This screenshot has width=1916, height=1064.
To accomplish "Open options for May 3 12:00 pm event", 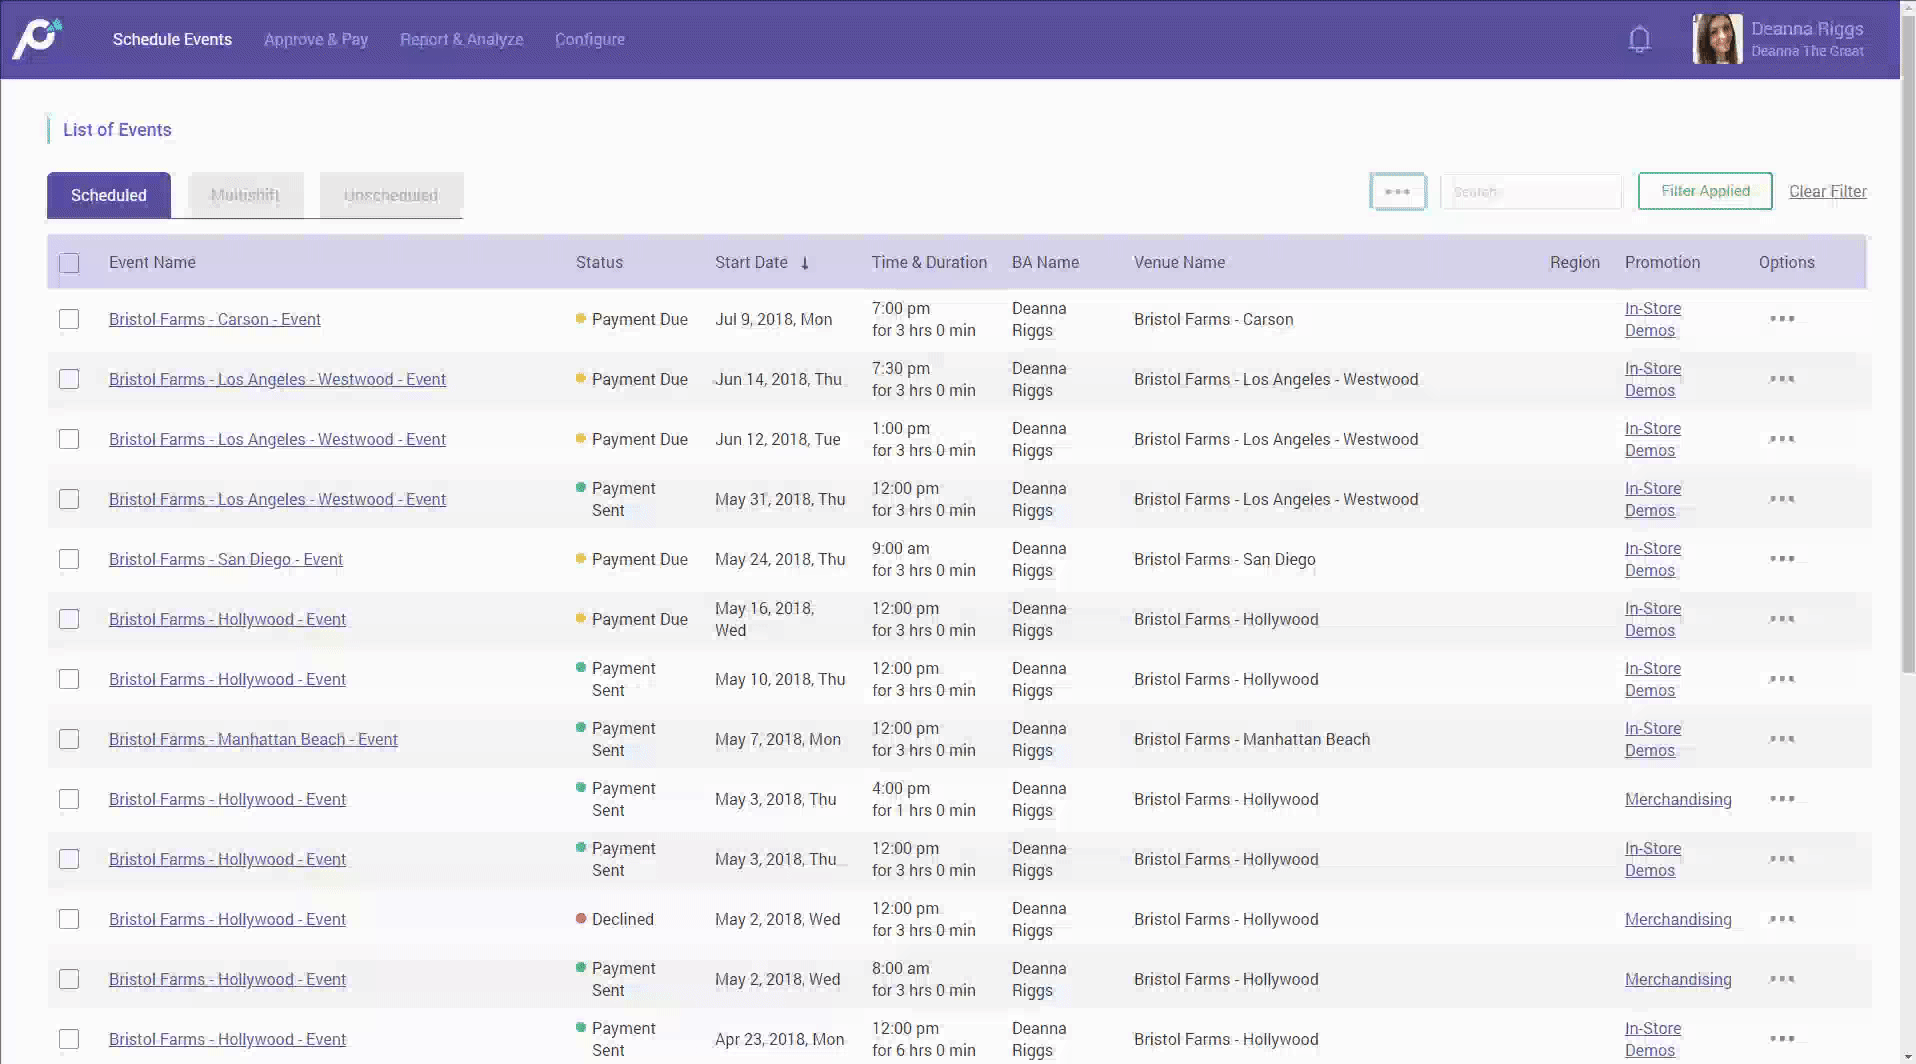I will point(1782,859).
